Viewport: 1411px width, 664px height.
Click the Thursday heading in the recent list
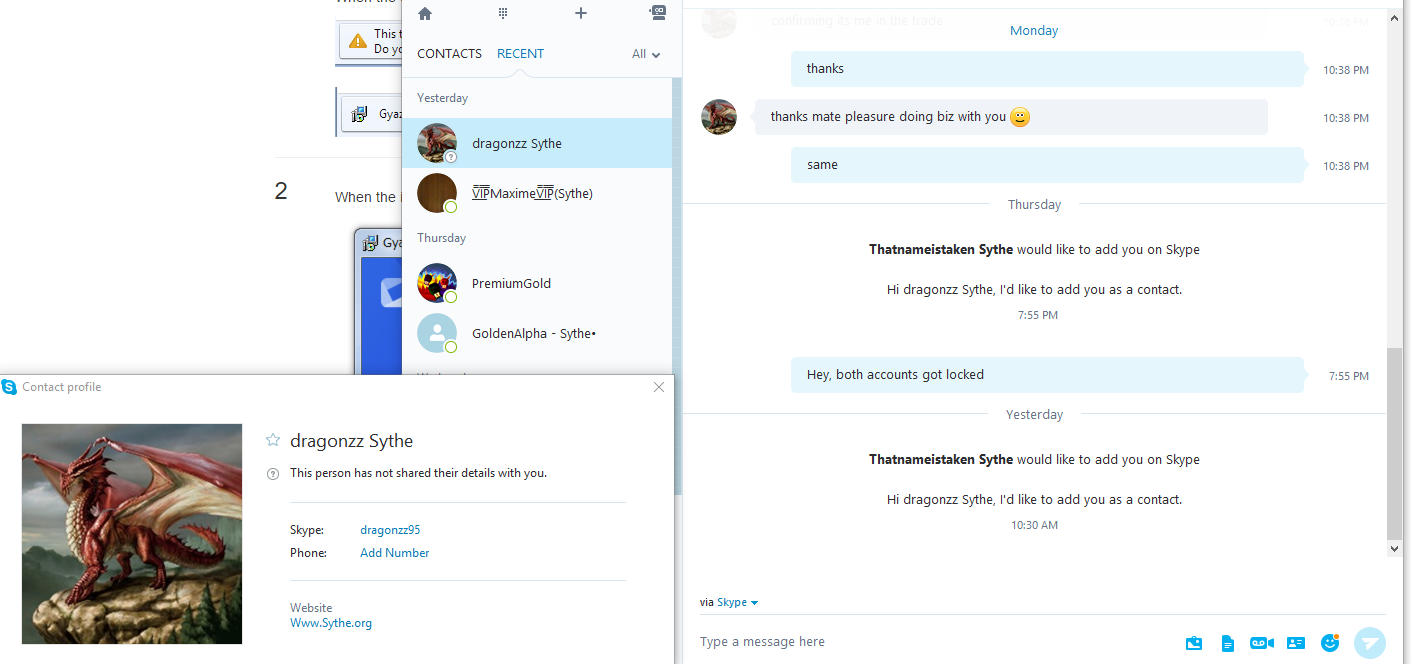[x=441, y=238]
